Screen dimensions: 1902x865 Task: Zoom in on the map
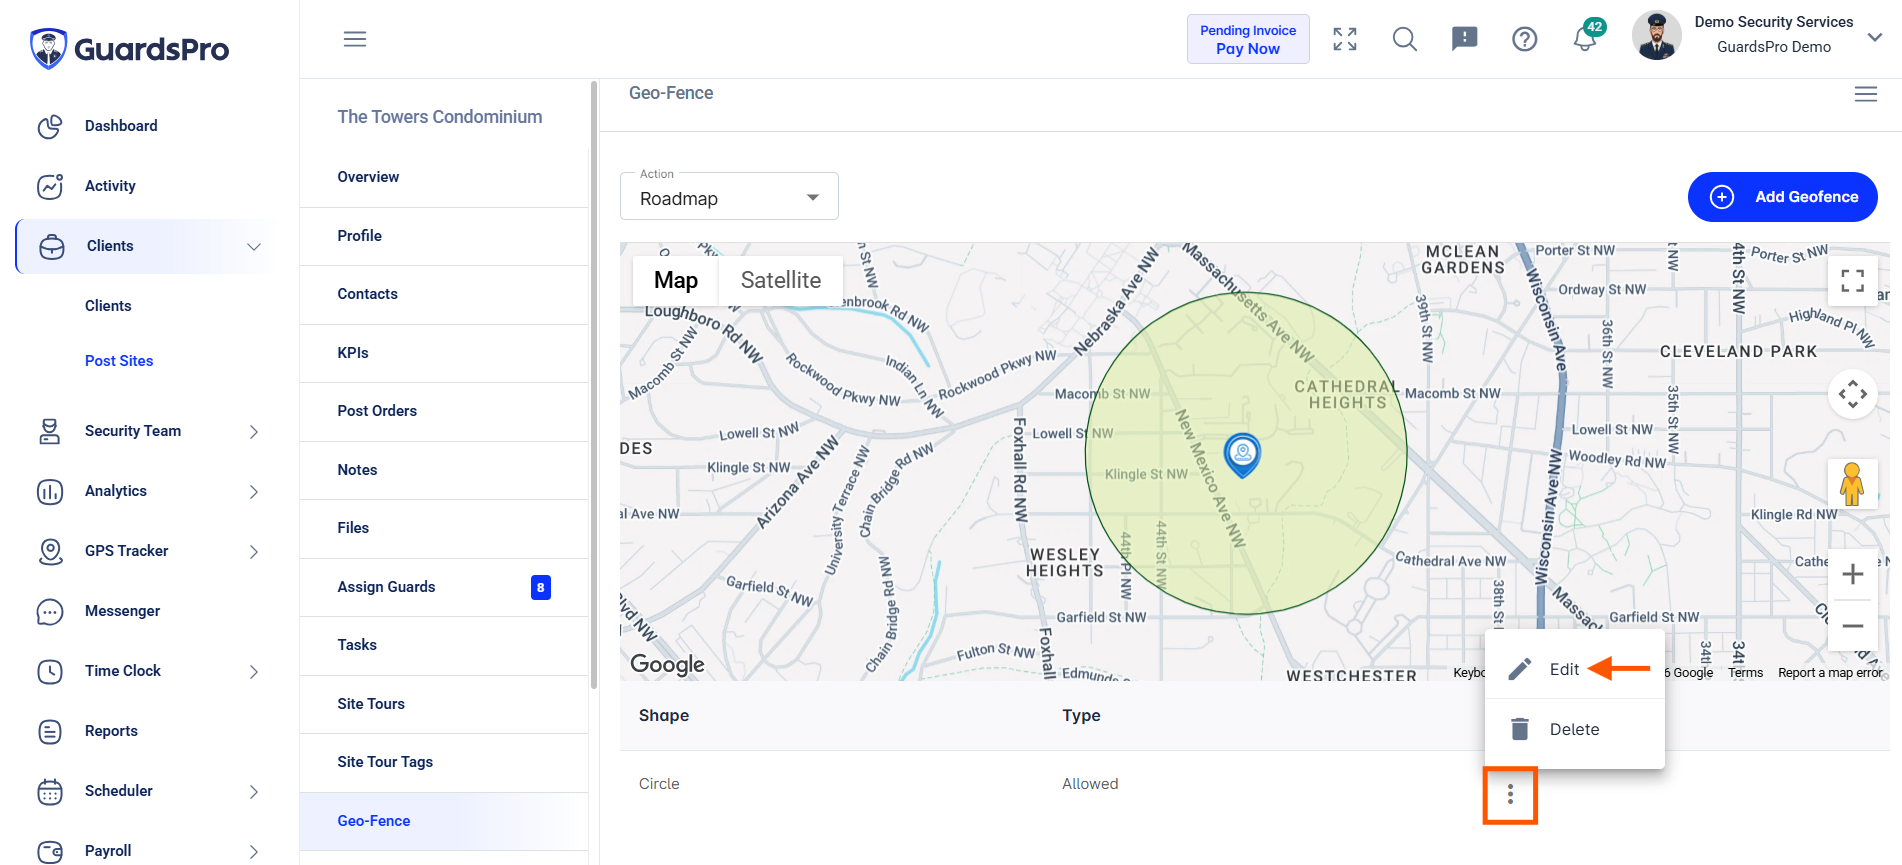pos(1853,574)
